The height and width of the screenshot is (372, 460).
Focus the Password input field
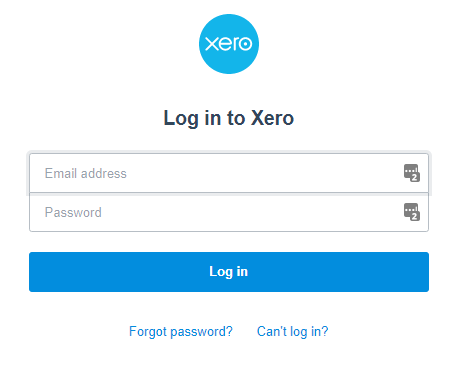pyautogui.click(x=229, y=212)
